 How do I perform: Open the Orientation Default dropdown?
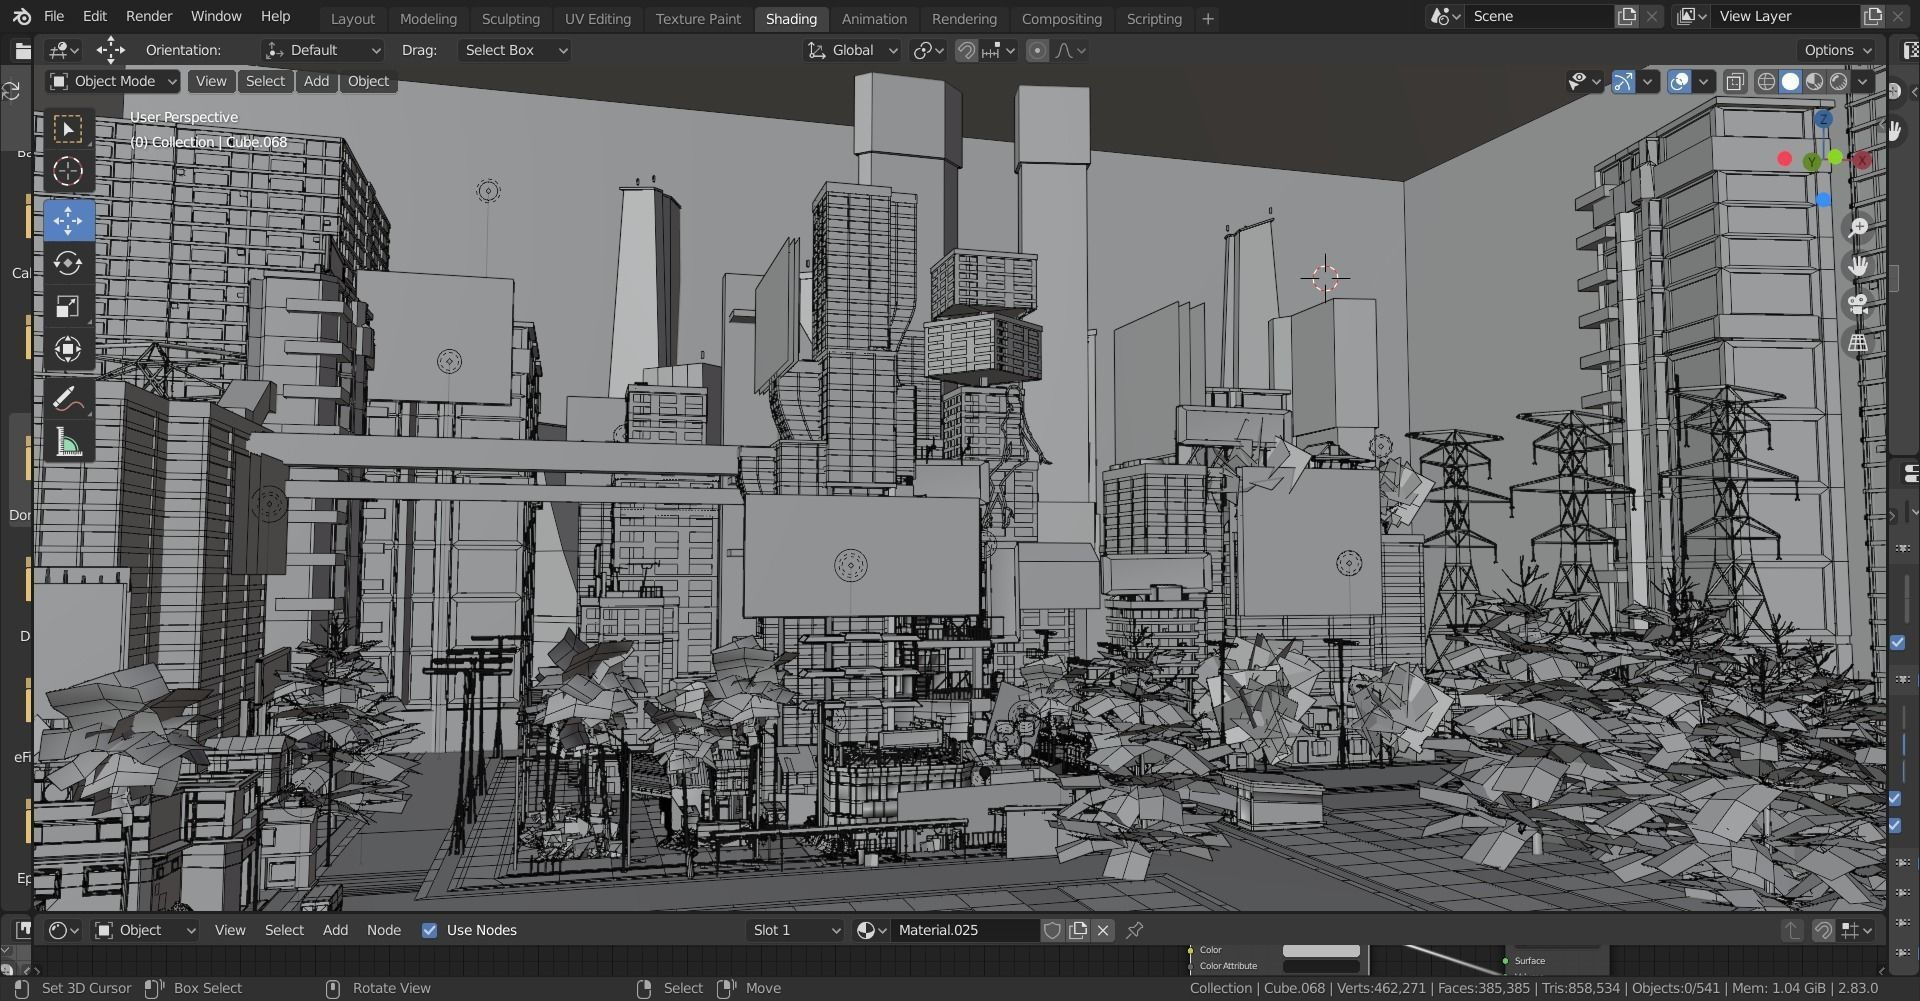[322, 51]
